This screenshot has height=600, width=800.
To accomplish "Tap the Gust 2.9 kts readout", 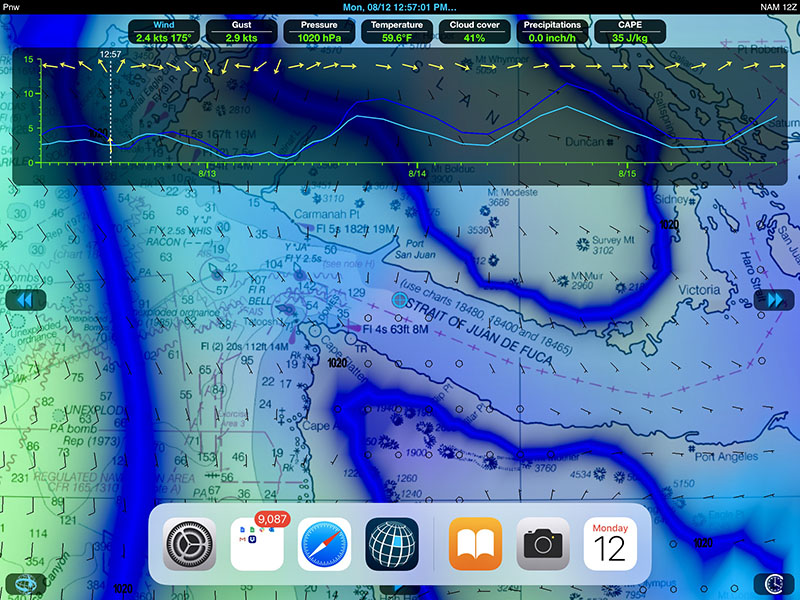I will [x=241, y=32].
